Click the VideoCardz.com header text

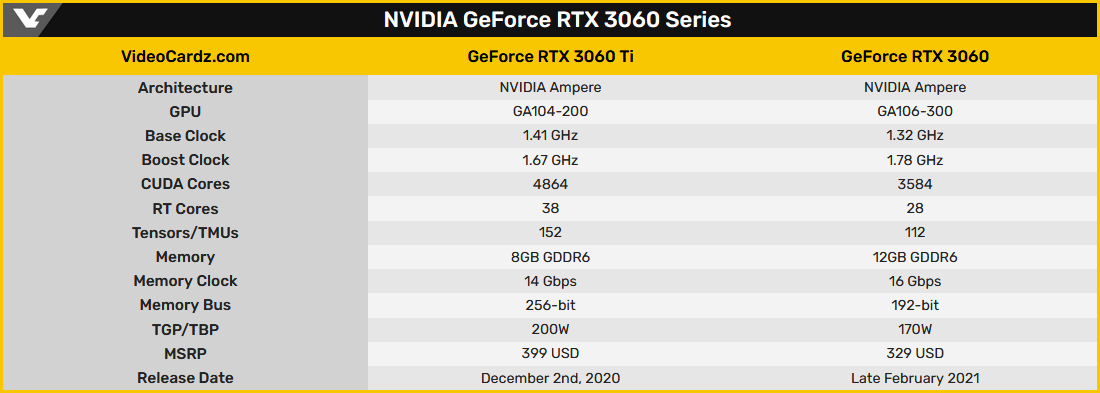click(185, 57)
